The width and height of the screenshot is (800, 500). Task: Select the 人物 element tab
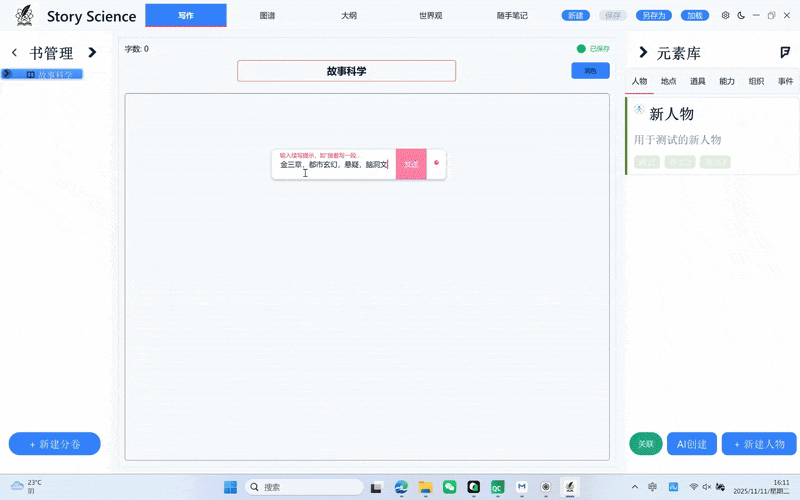pyautogui.click(x=639, y=81)
